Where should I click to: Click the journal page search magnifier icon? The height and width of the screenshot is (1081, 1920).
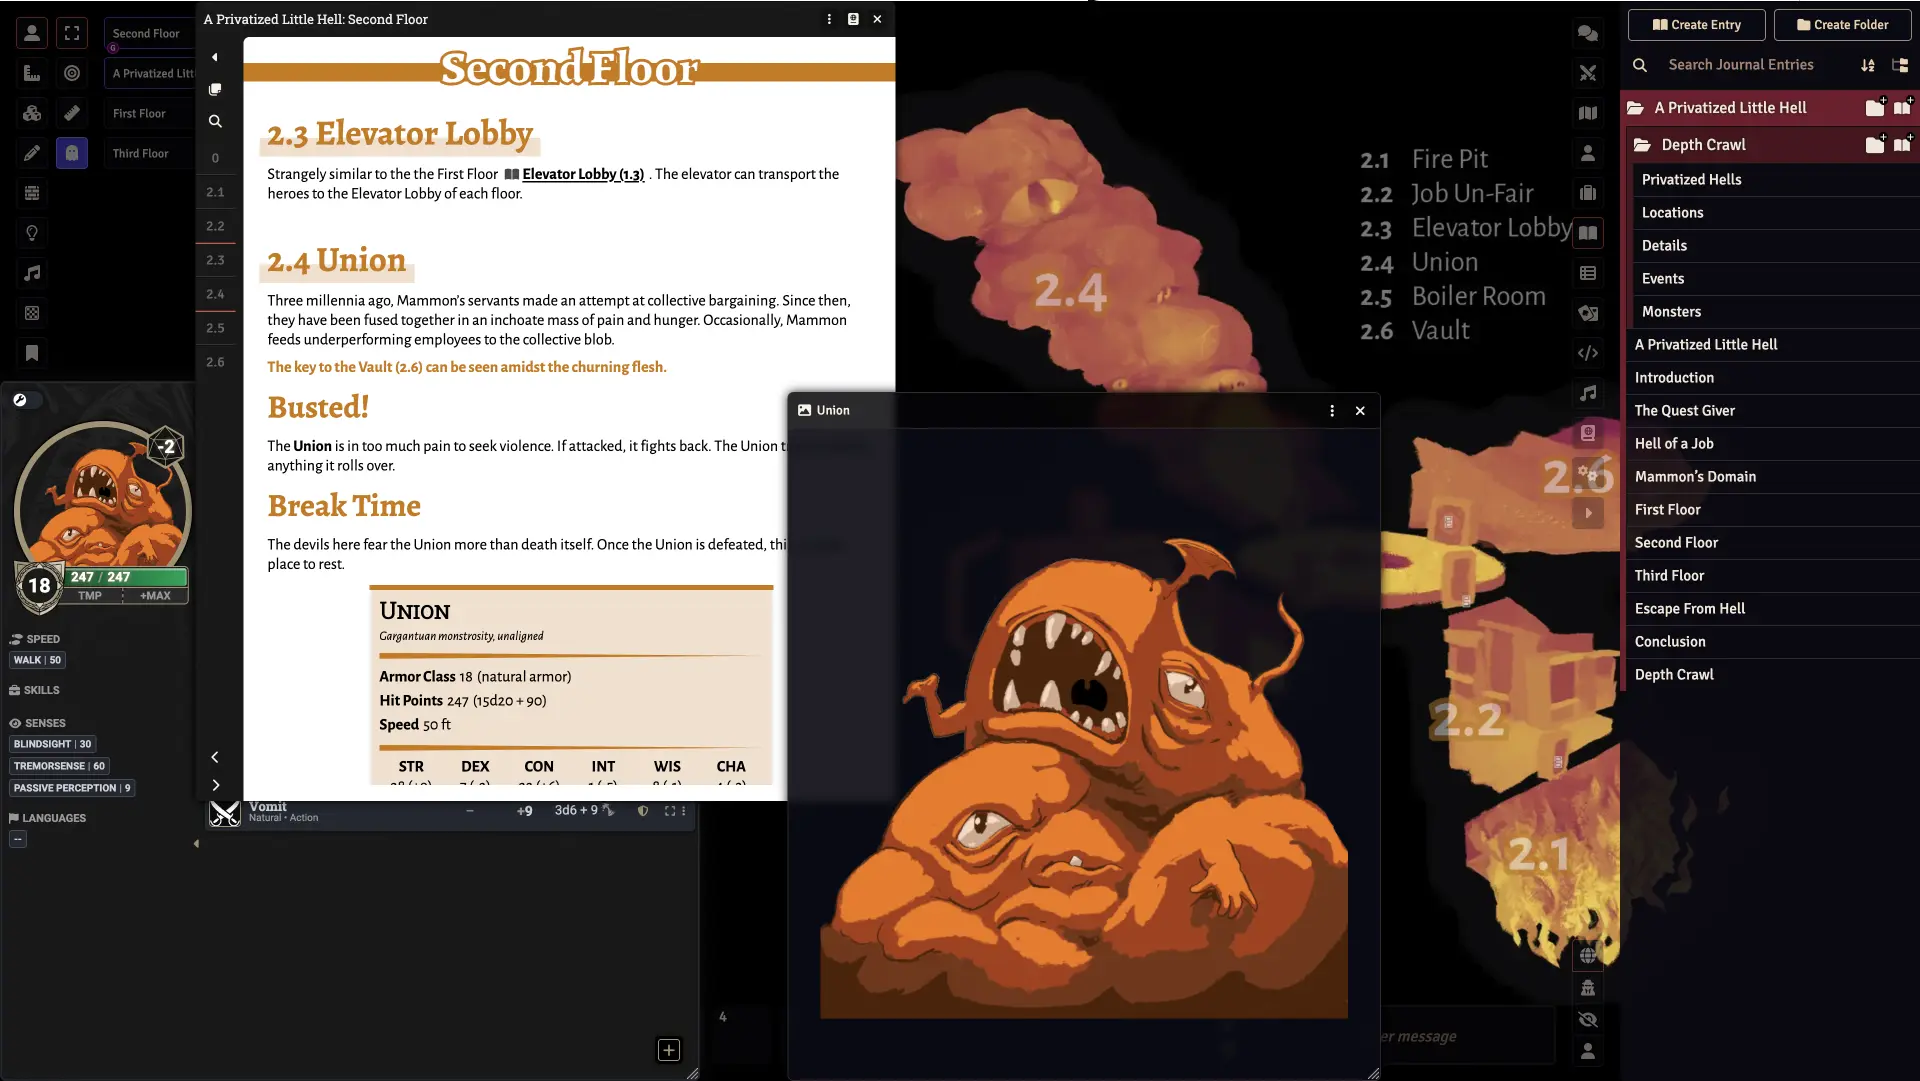tap(215, 121)
